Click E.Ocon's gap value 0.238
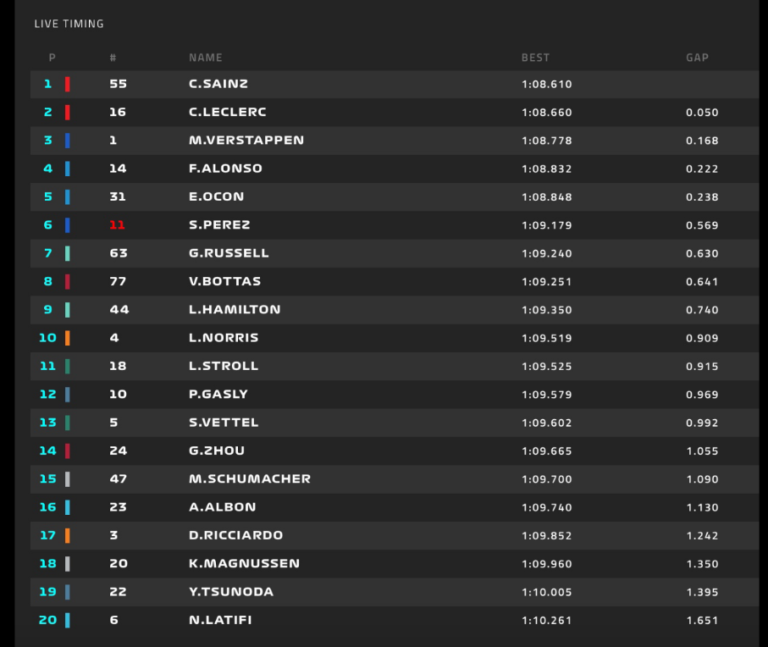 702,197
